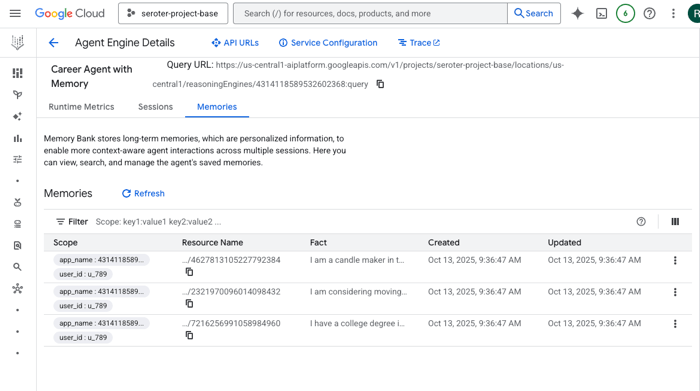Click resource name .../7216256991058984960
700x391 pixels.
coord(231,323)
